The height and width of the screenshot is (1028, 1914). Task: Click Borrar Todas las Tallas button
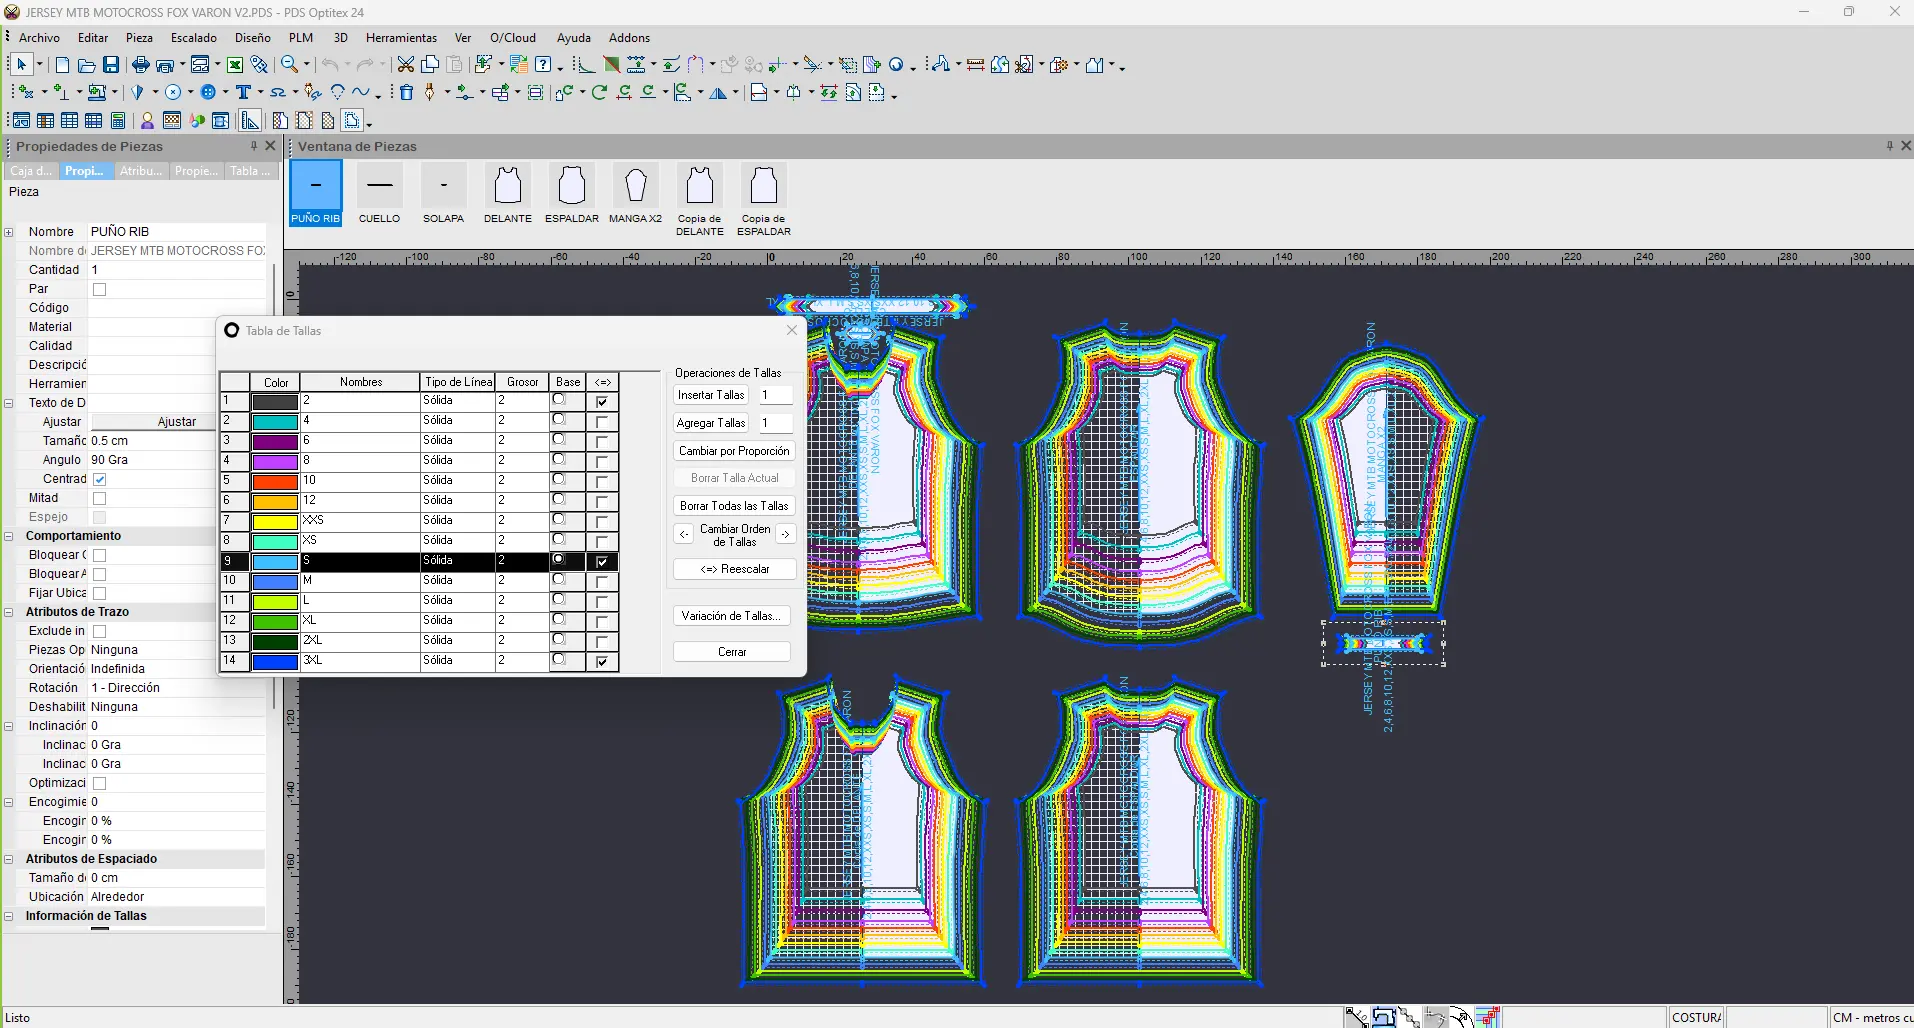(x=734, y=506)
